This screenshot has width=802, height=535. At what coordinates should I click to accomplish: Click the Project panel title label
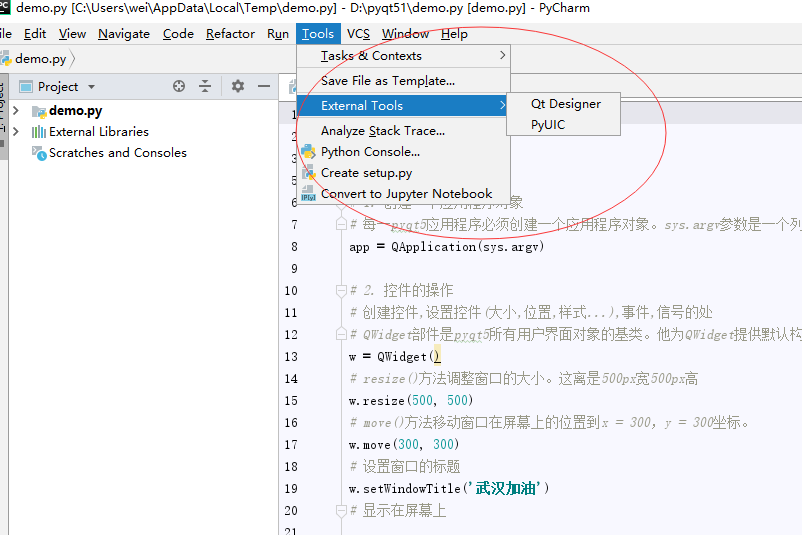(x=58, y=86)
